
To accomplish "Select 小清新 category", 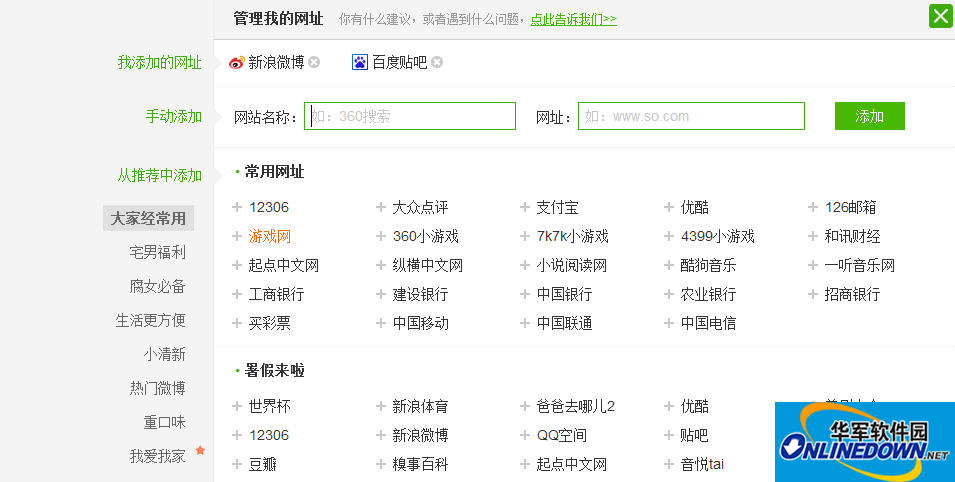I will pyautogui.click(x=164, y=355).
